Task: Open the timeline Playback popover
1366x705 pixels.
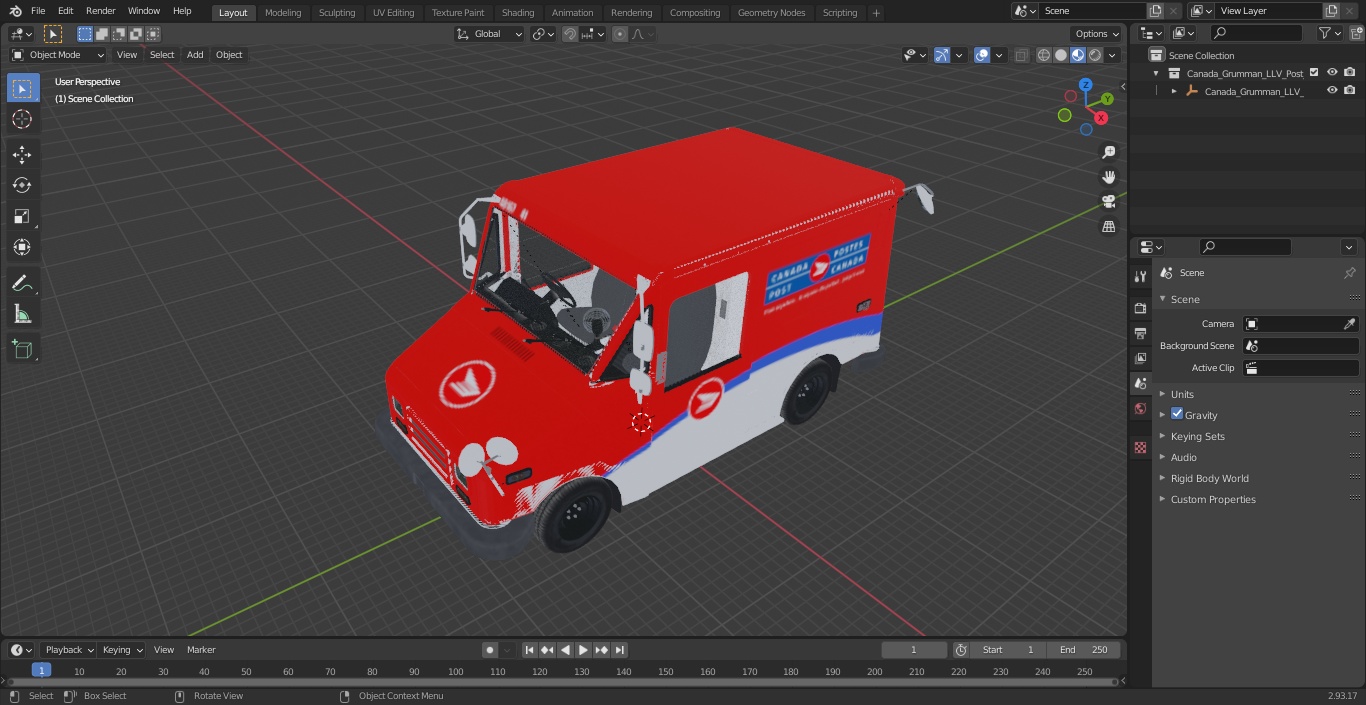Action: point(69,650)
